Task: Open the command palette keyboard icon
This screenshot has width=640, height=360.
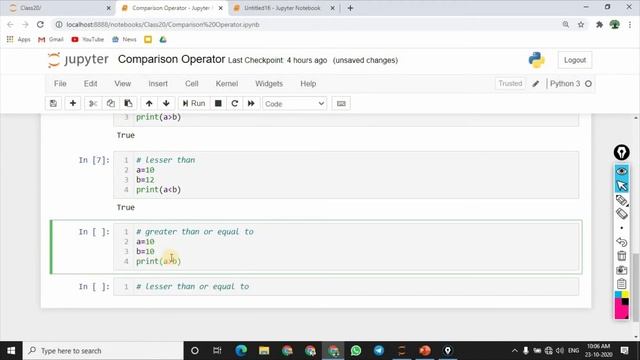Action: pyautogui.click(x=341, y=104)
